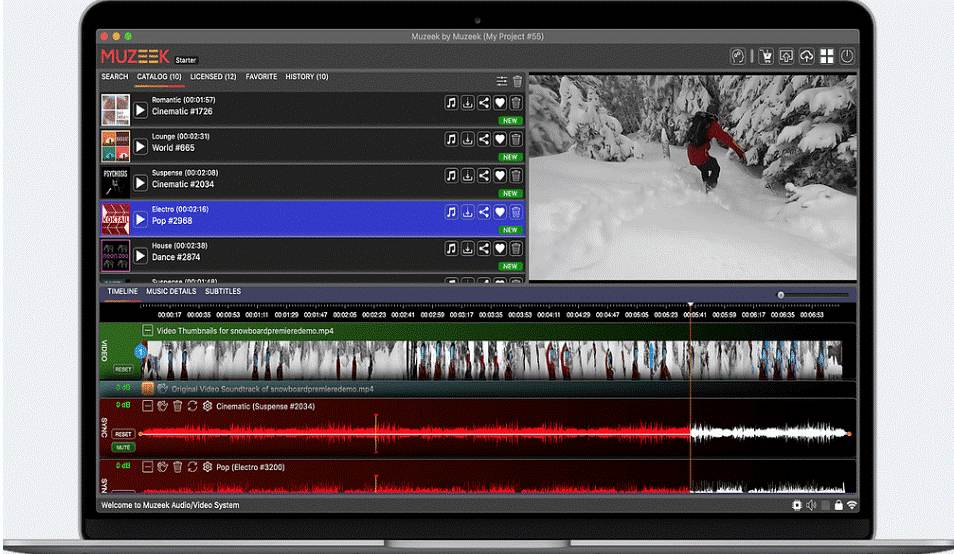Open the LICENSED (12) tab

[213, 77]
